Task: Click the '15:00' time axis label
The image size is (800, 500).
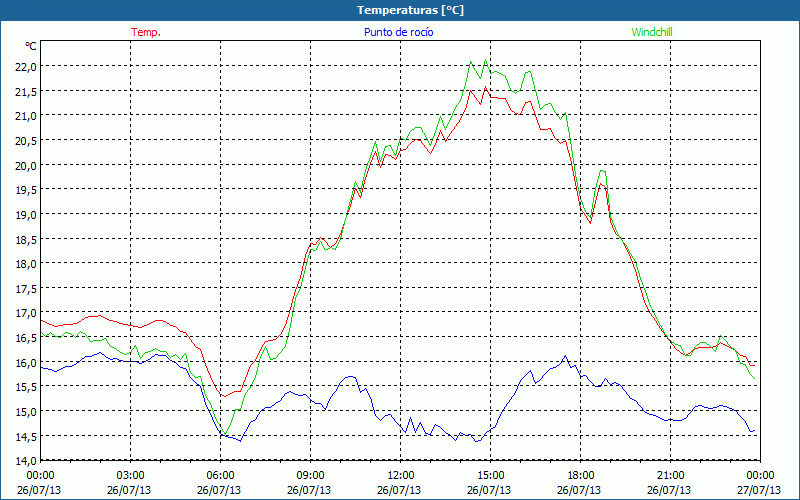Action: [490, 475]
